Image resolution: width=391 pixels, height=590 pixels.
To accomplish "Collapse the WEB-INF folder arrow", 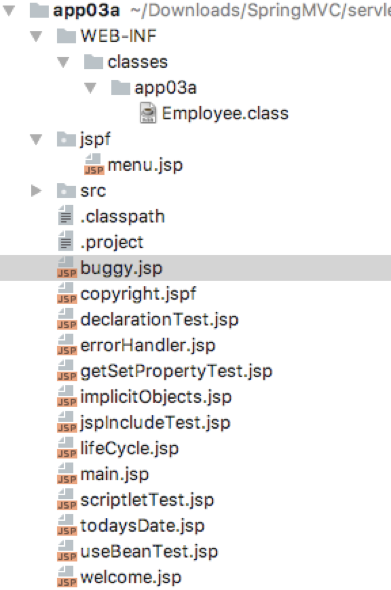I will click(x=36, y=36).
